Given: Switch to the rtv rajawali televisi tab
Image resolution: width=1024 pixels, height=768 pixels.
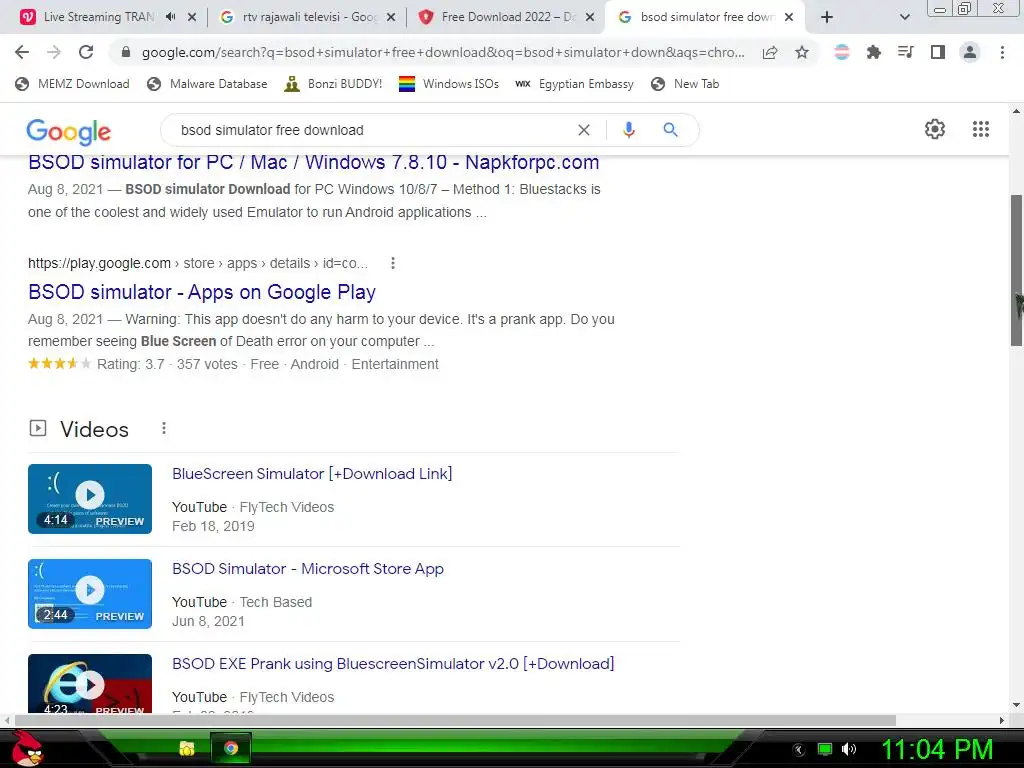Looking at the screenshot, I should pos(309,17).
